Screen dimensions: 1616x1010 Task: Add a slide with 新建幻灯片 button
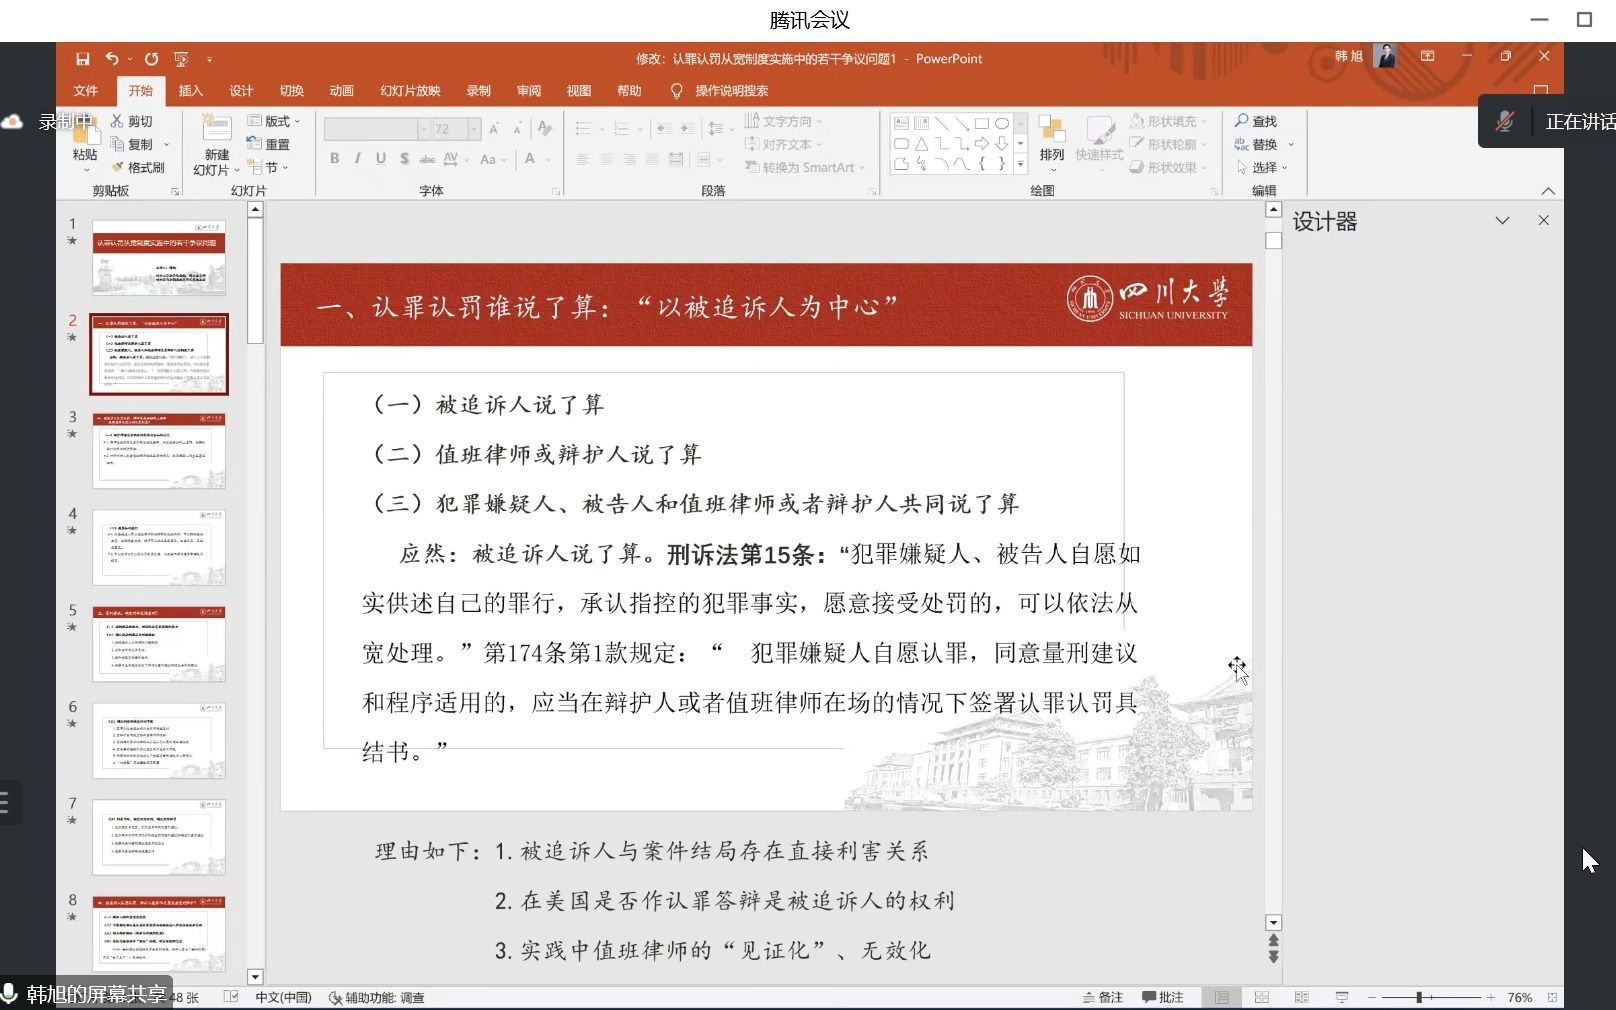[x=217, y=144]
